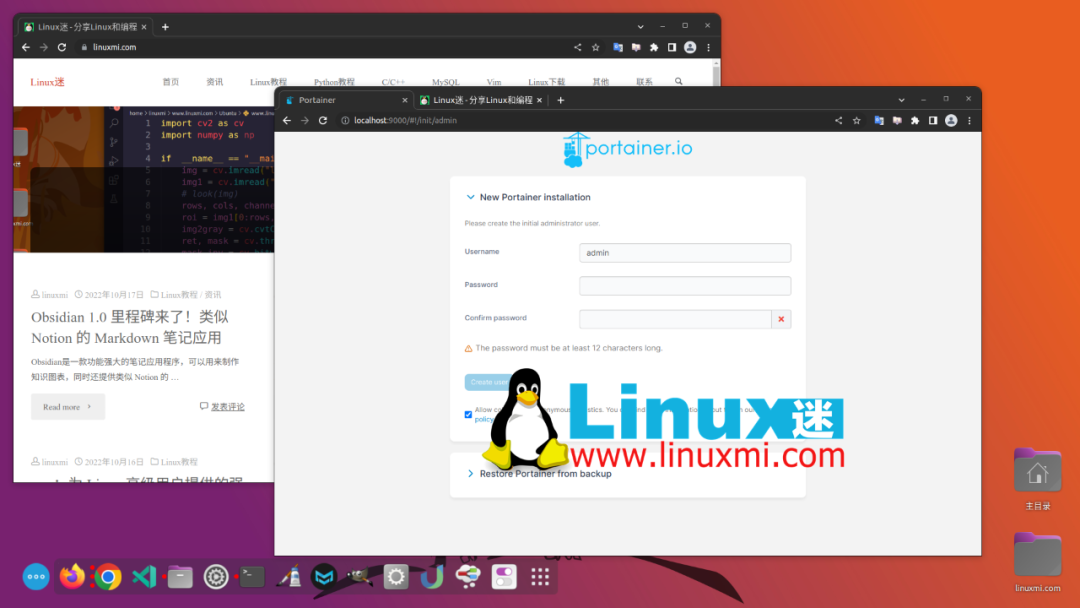This screenshot has height=608, width=1080.
Task: Close the Portainer tab
Action: [404, 100]
